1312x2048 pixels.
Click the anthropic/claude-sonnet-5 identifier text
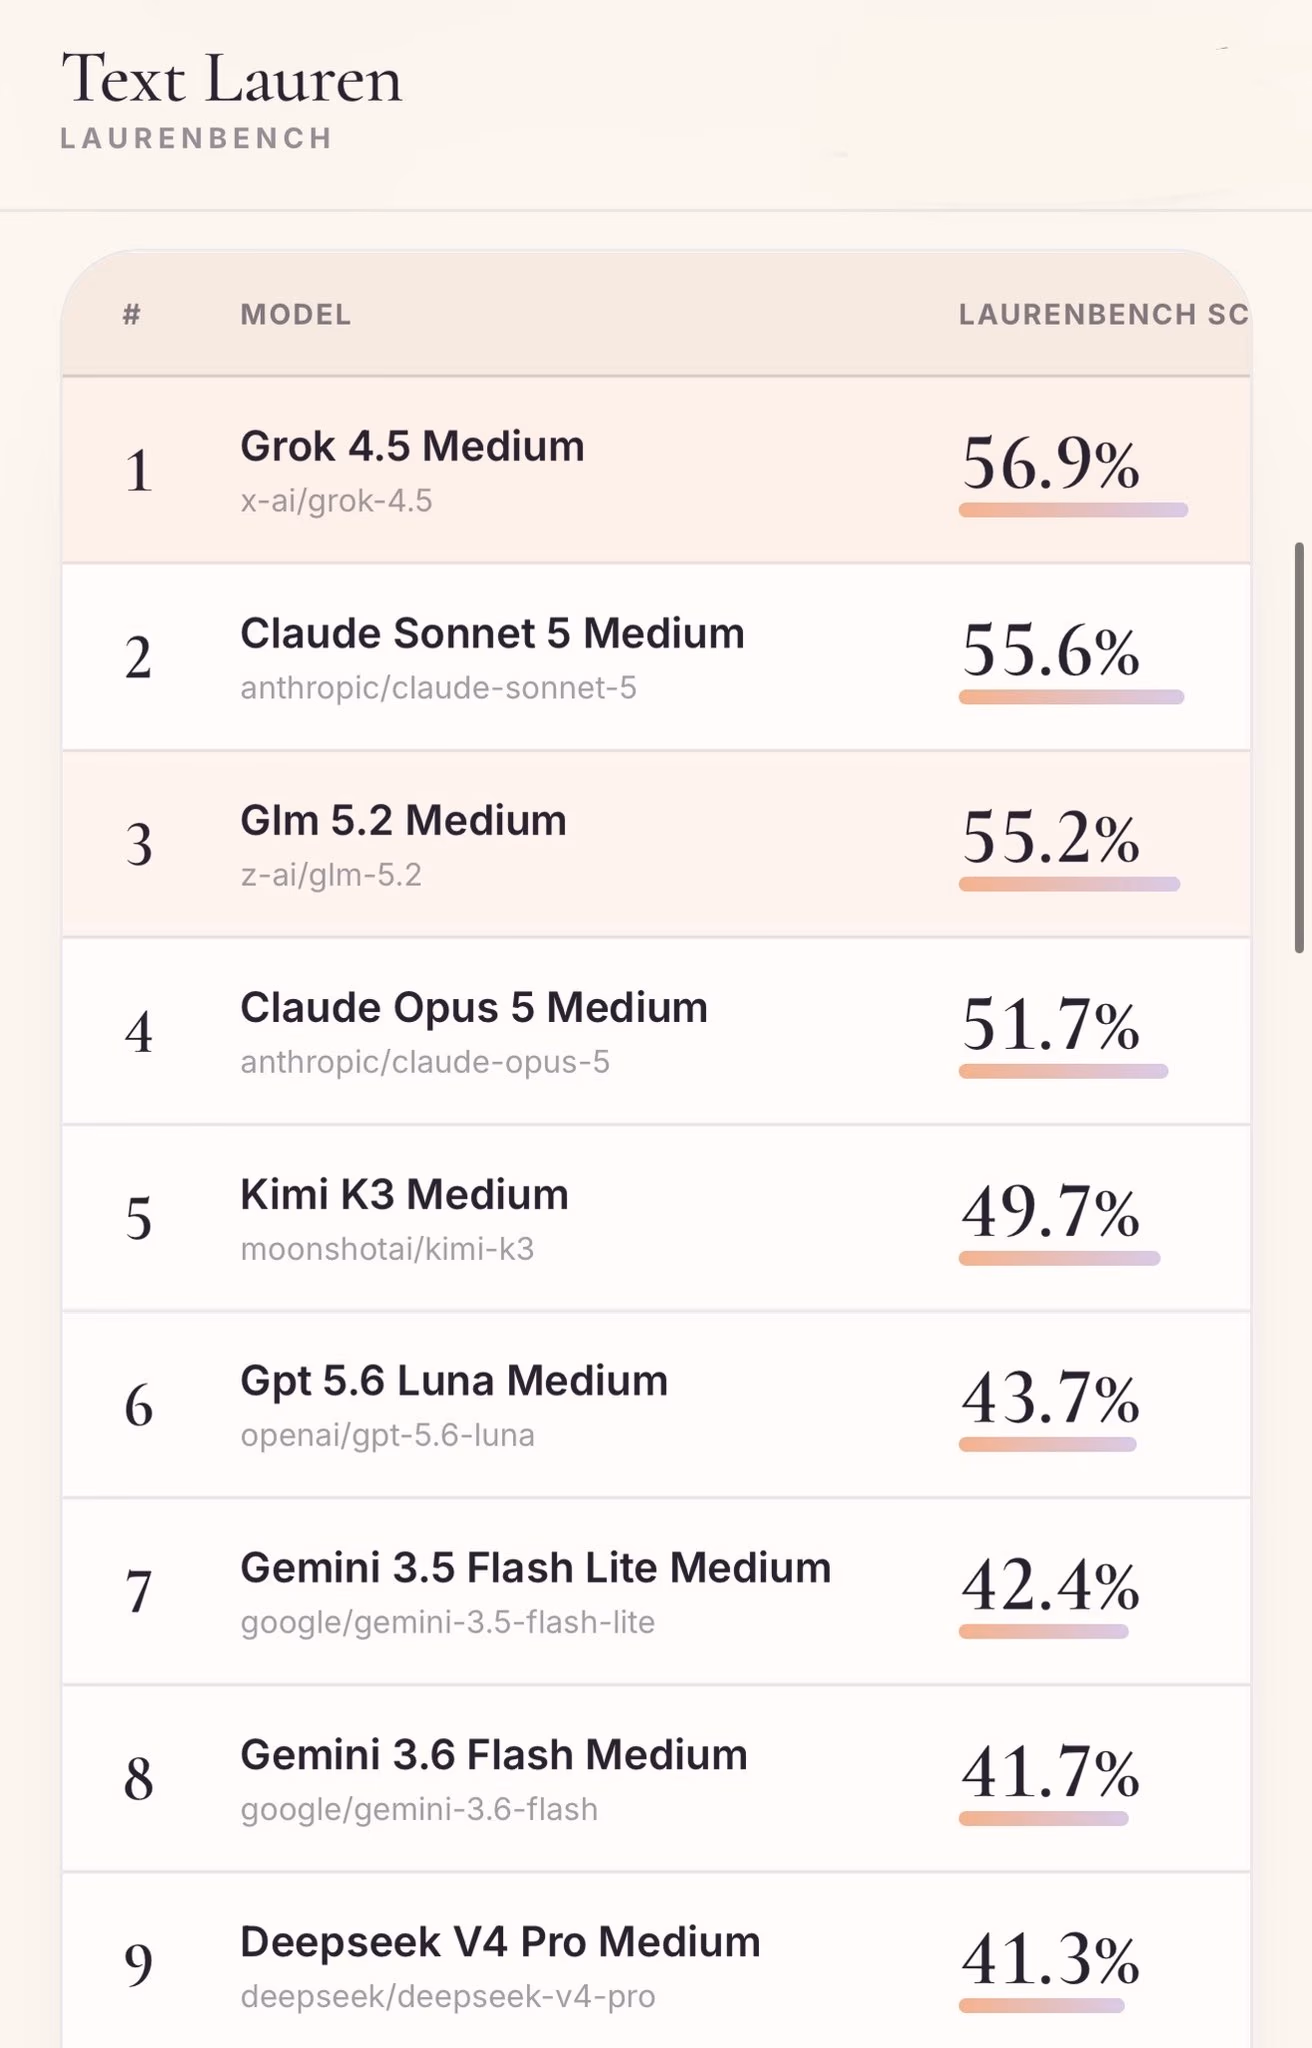438,688
